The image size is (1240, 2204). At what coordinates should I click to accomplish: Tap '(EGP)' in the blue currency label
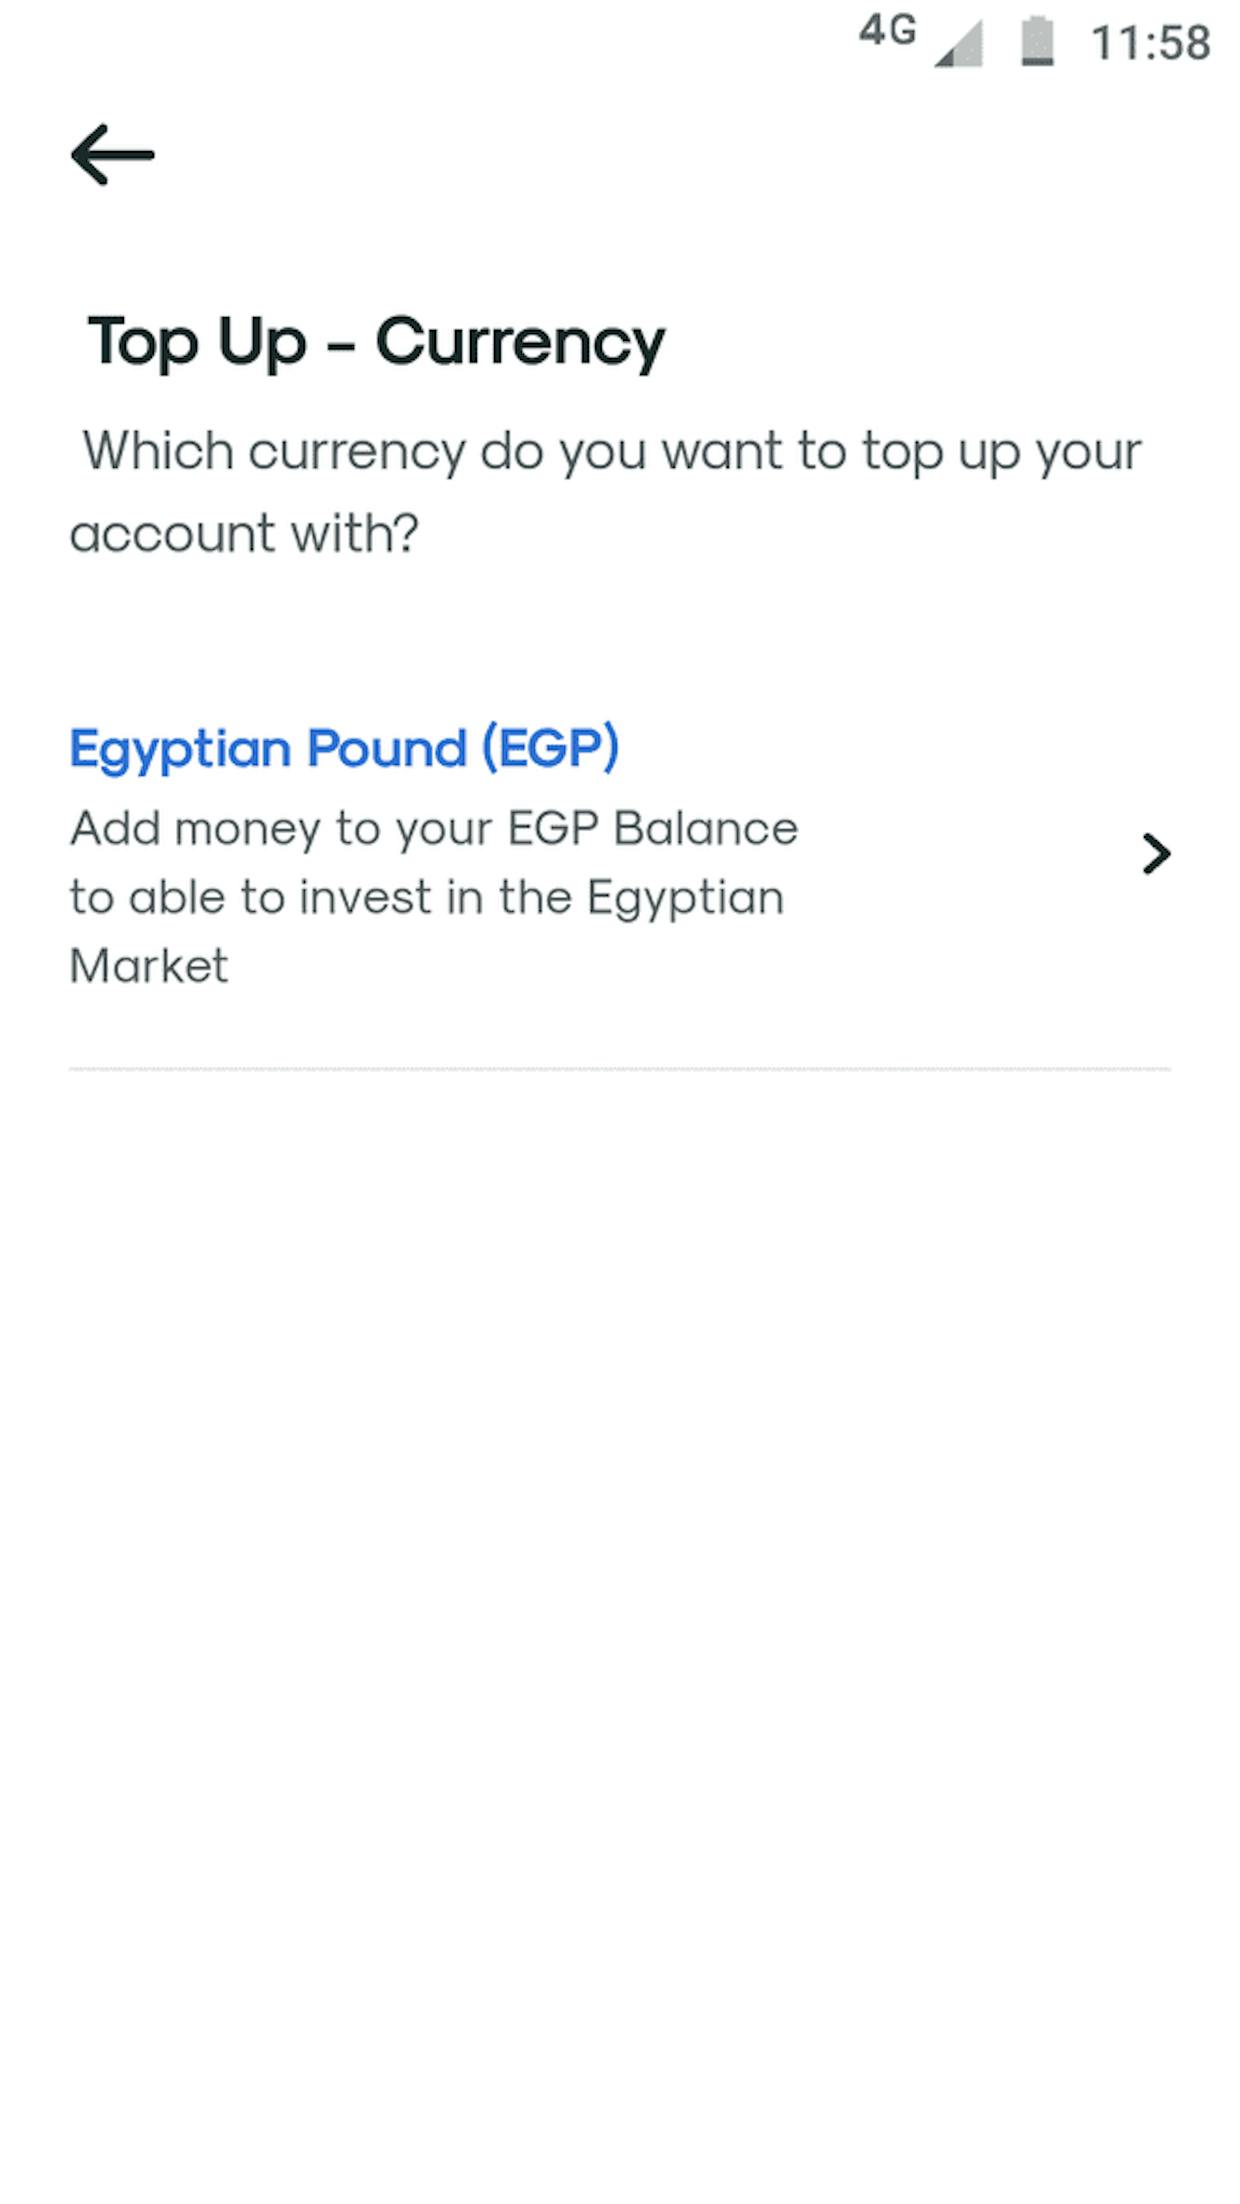550,748
